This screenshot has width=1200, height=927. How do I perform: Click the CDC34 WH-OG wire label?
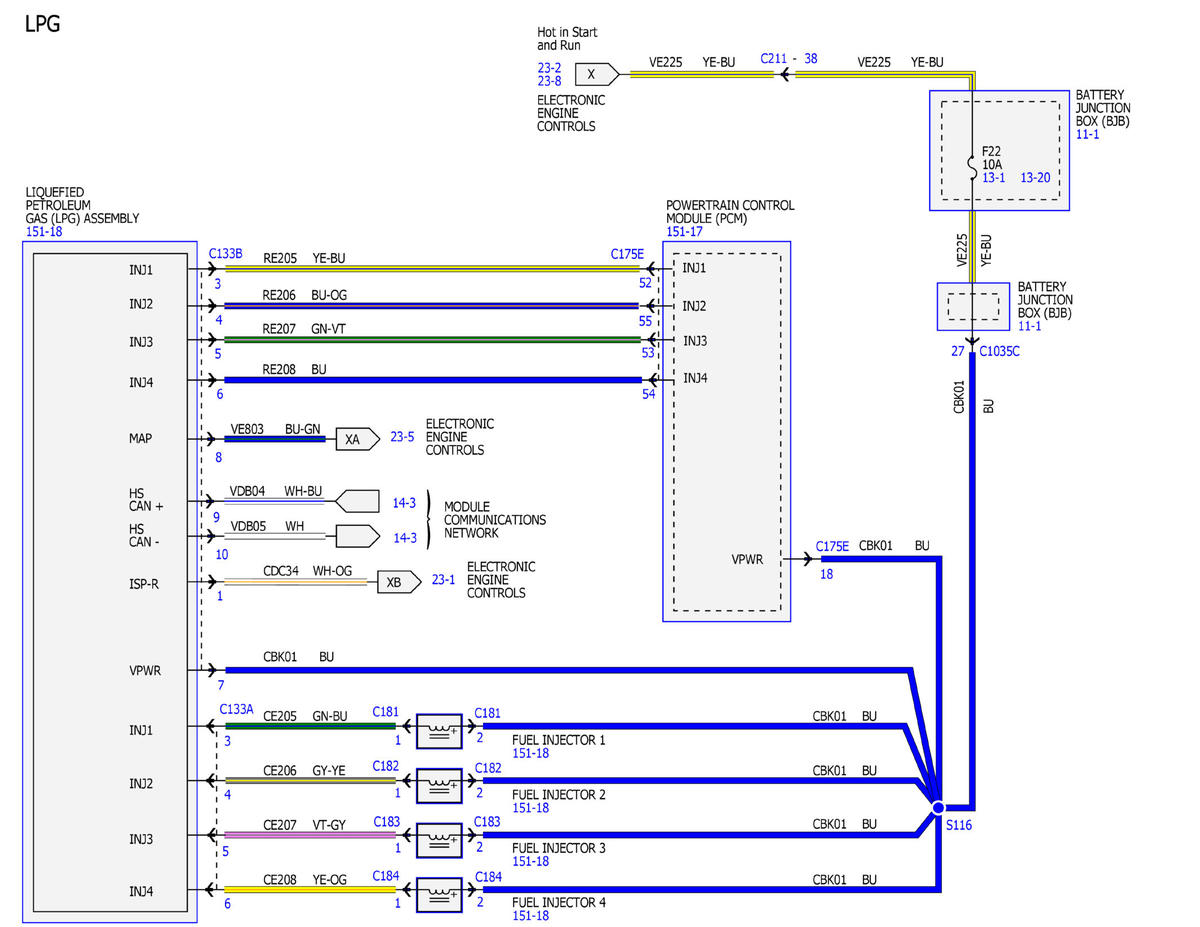click(x=308, y=572)
